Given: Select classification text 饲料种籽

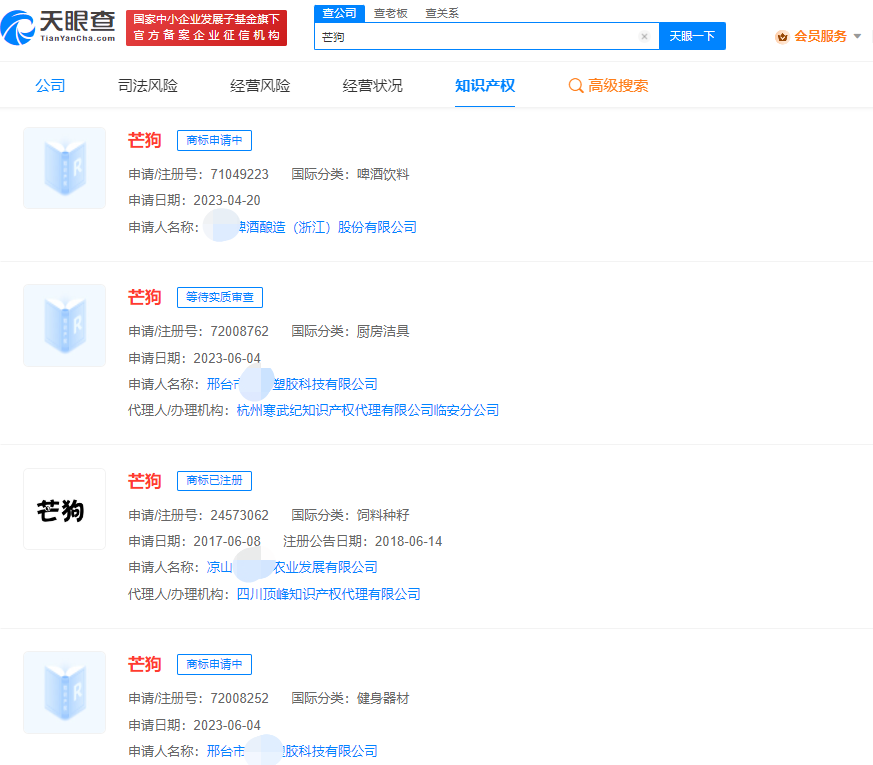Looking at the screenshot, I should click(383, 515).
